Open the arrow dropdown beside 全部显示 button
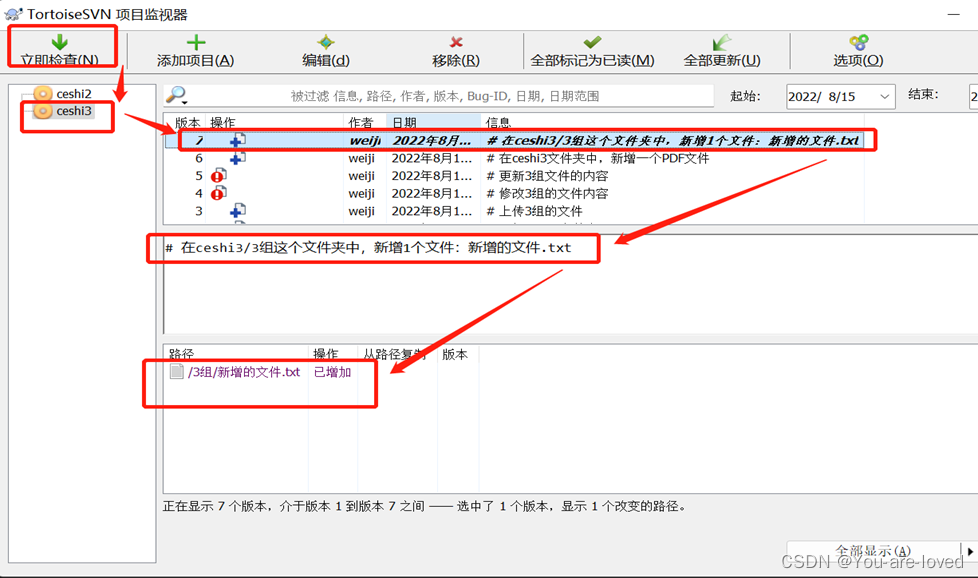 click(x=970, y=551)
